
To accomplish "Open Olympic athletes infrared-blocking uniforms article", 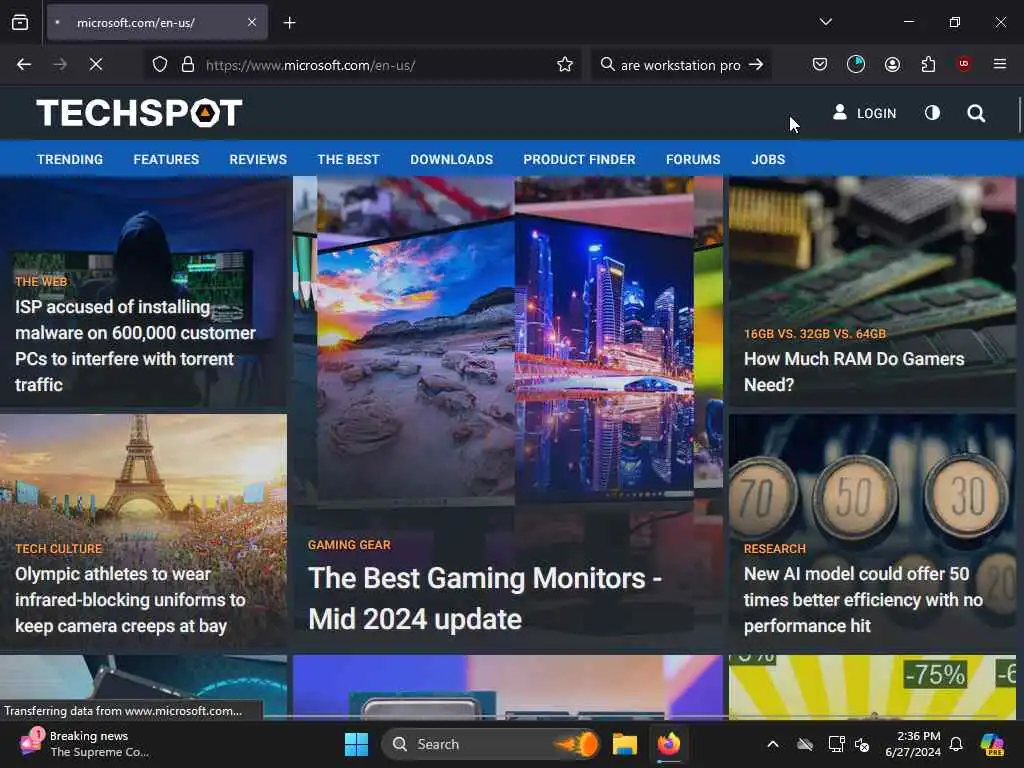I will tap(130, 600).
